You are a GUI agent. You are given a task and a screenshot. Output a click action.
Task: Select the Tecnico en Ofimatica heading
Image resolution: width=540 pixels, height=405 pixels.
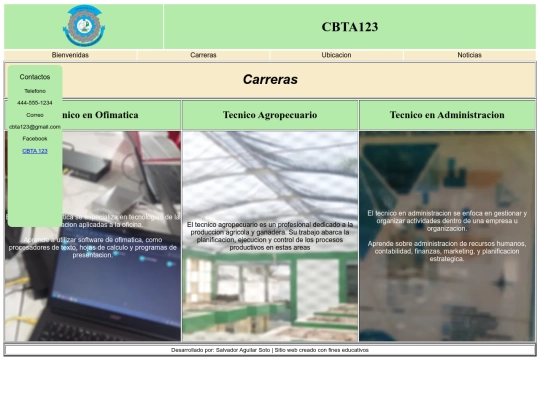[x=100, y=115]
